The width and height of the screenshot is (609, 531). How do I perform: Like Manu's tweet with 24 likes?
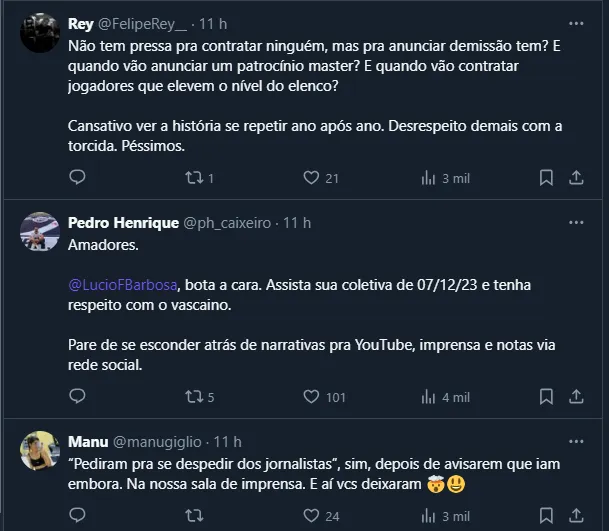pos(311,516)
